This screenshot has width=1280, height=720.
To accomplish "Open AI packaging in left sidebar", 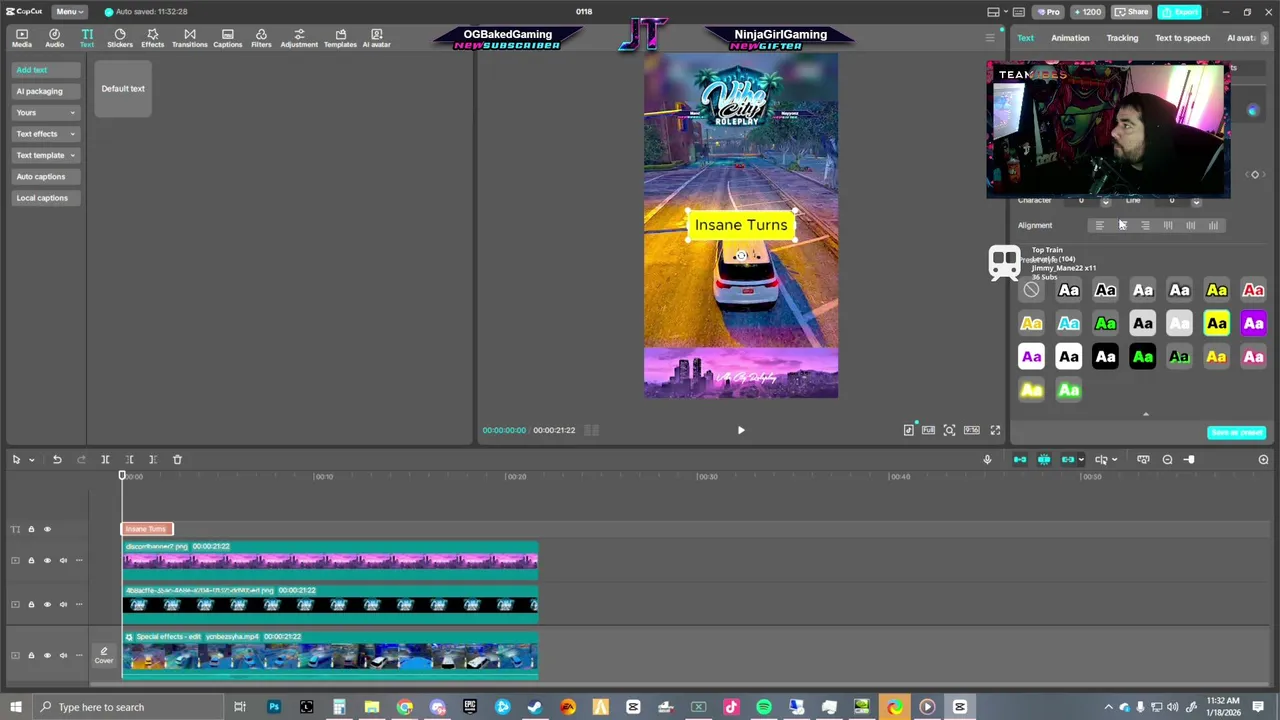I will click(x=45, y=91).
